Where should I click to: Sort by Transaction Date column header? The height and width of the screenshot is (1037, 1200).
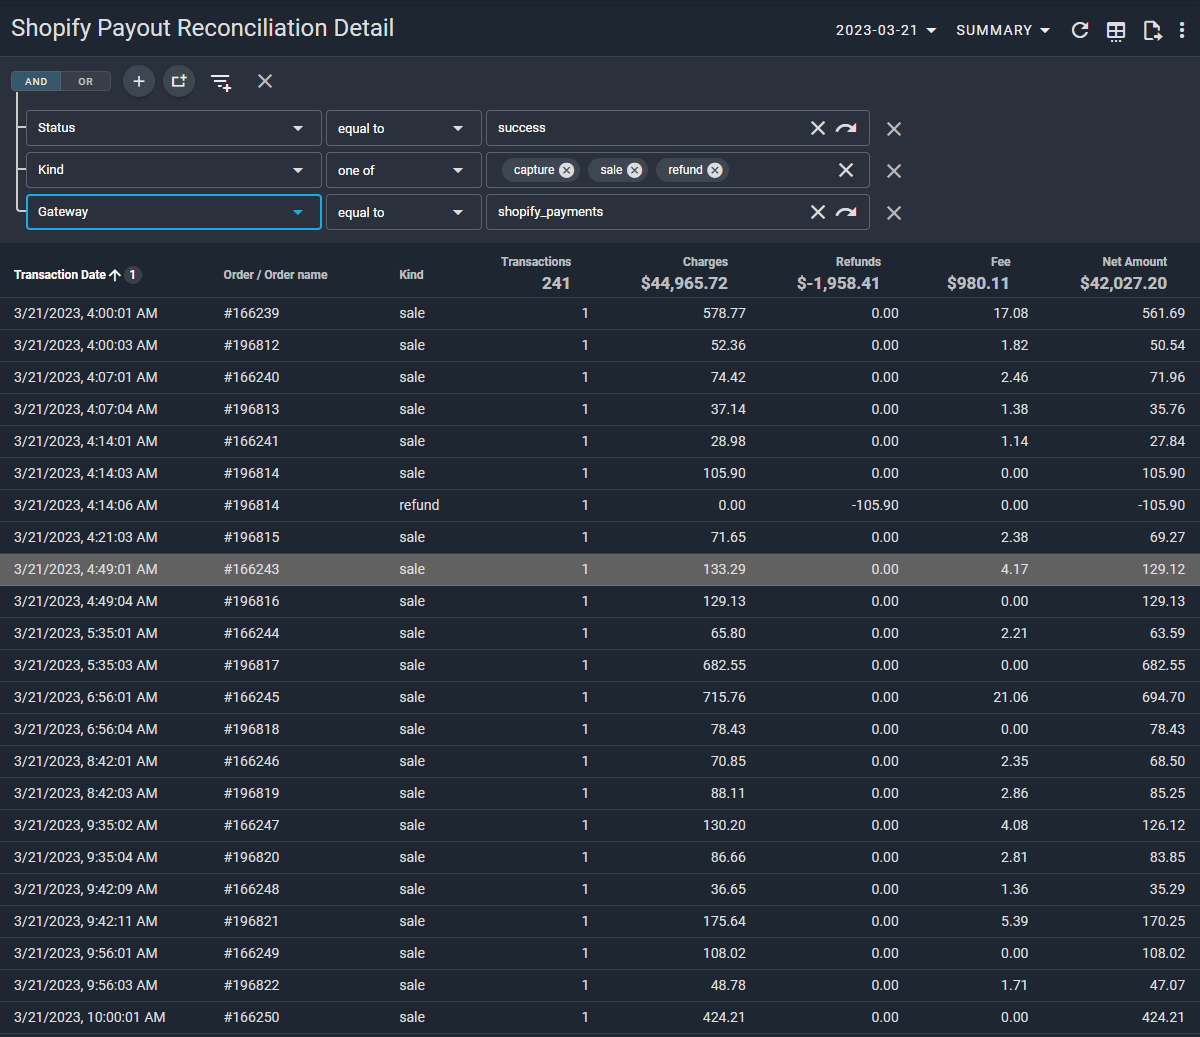coord(60,275)
